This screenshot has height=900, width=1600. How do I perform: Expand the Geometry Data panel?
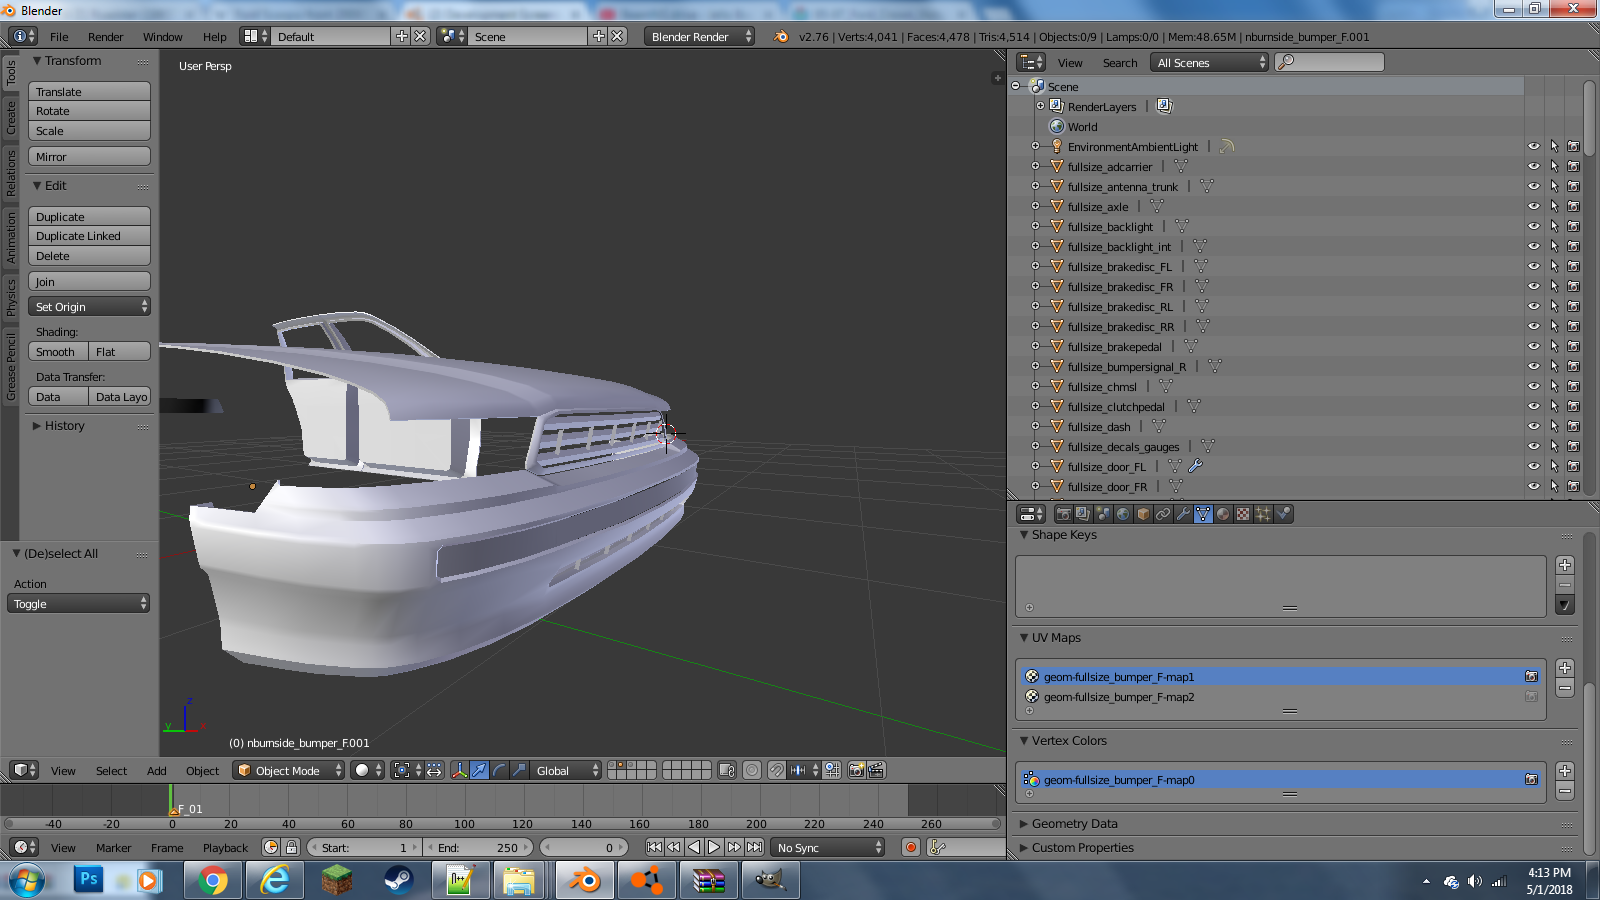point(1074,824)
